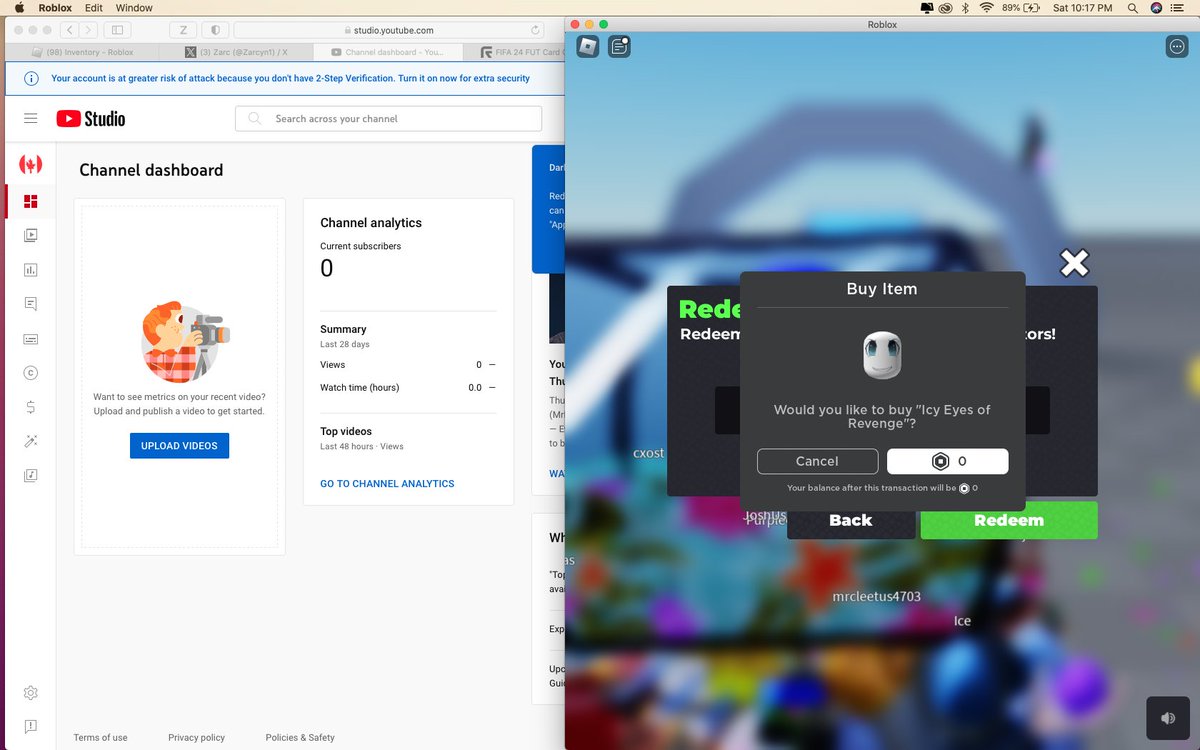Open Privacy policy link
Screen dimensions: 1200x750
pos(196,738)
